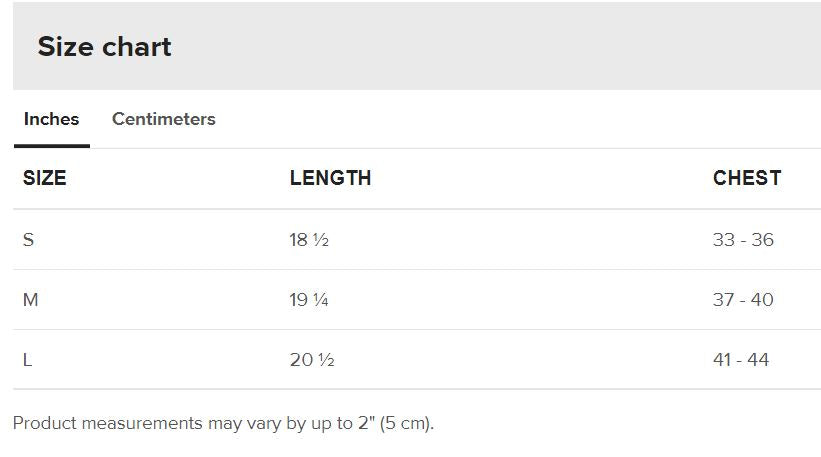
Task: Click the Size chart heading
Action: [x=104, y=47]
